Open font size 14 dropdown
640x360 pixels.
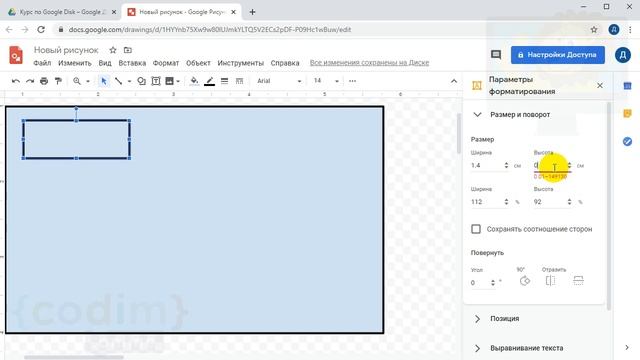326,81
